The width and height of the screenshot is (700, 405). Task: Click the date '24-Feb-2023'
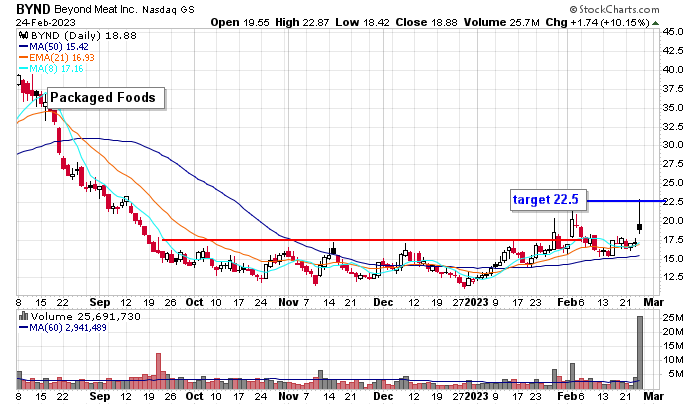click(x=46, y=22)
